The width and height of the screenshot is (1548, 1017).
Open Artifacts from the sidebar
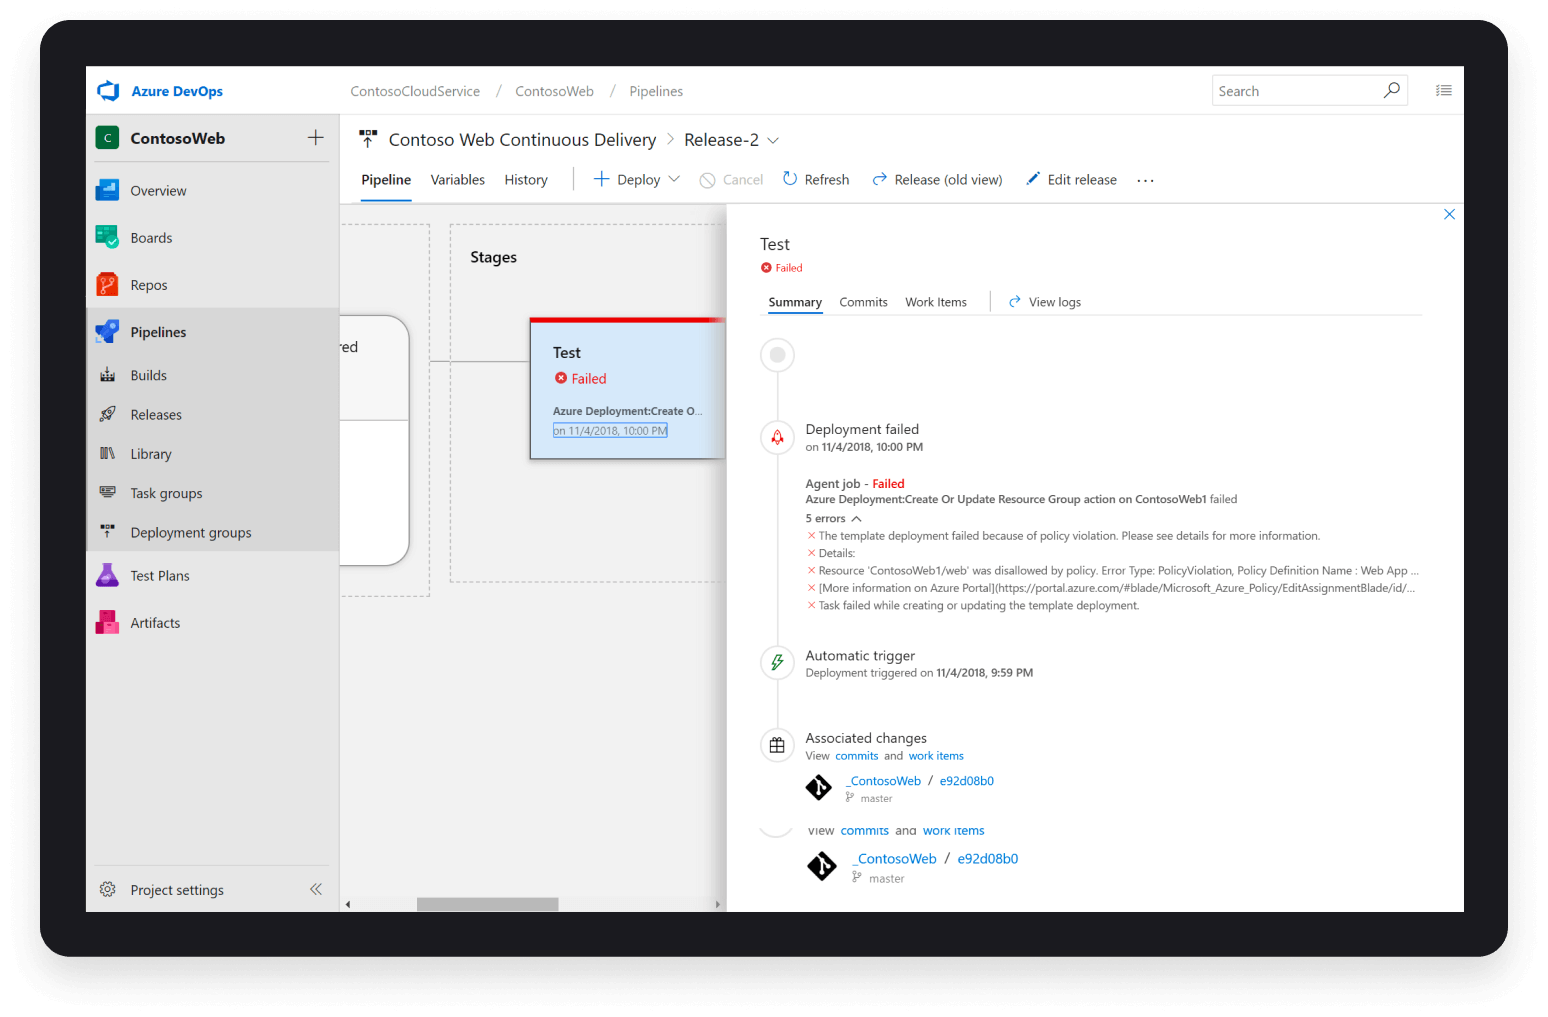(155, 623)
